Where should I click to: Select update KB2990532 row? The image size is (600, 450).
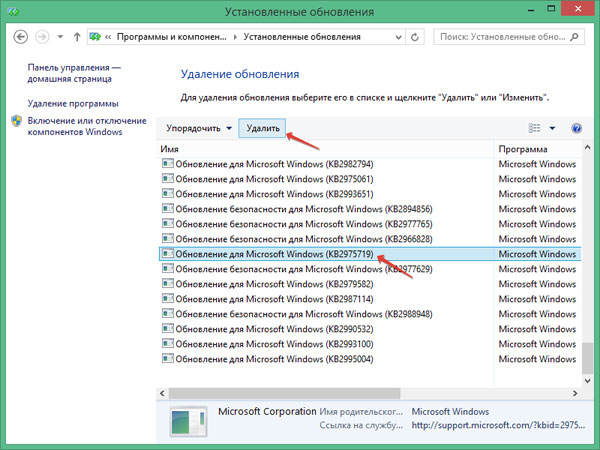(370, 329)
